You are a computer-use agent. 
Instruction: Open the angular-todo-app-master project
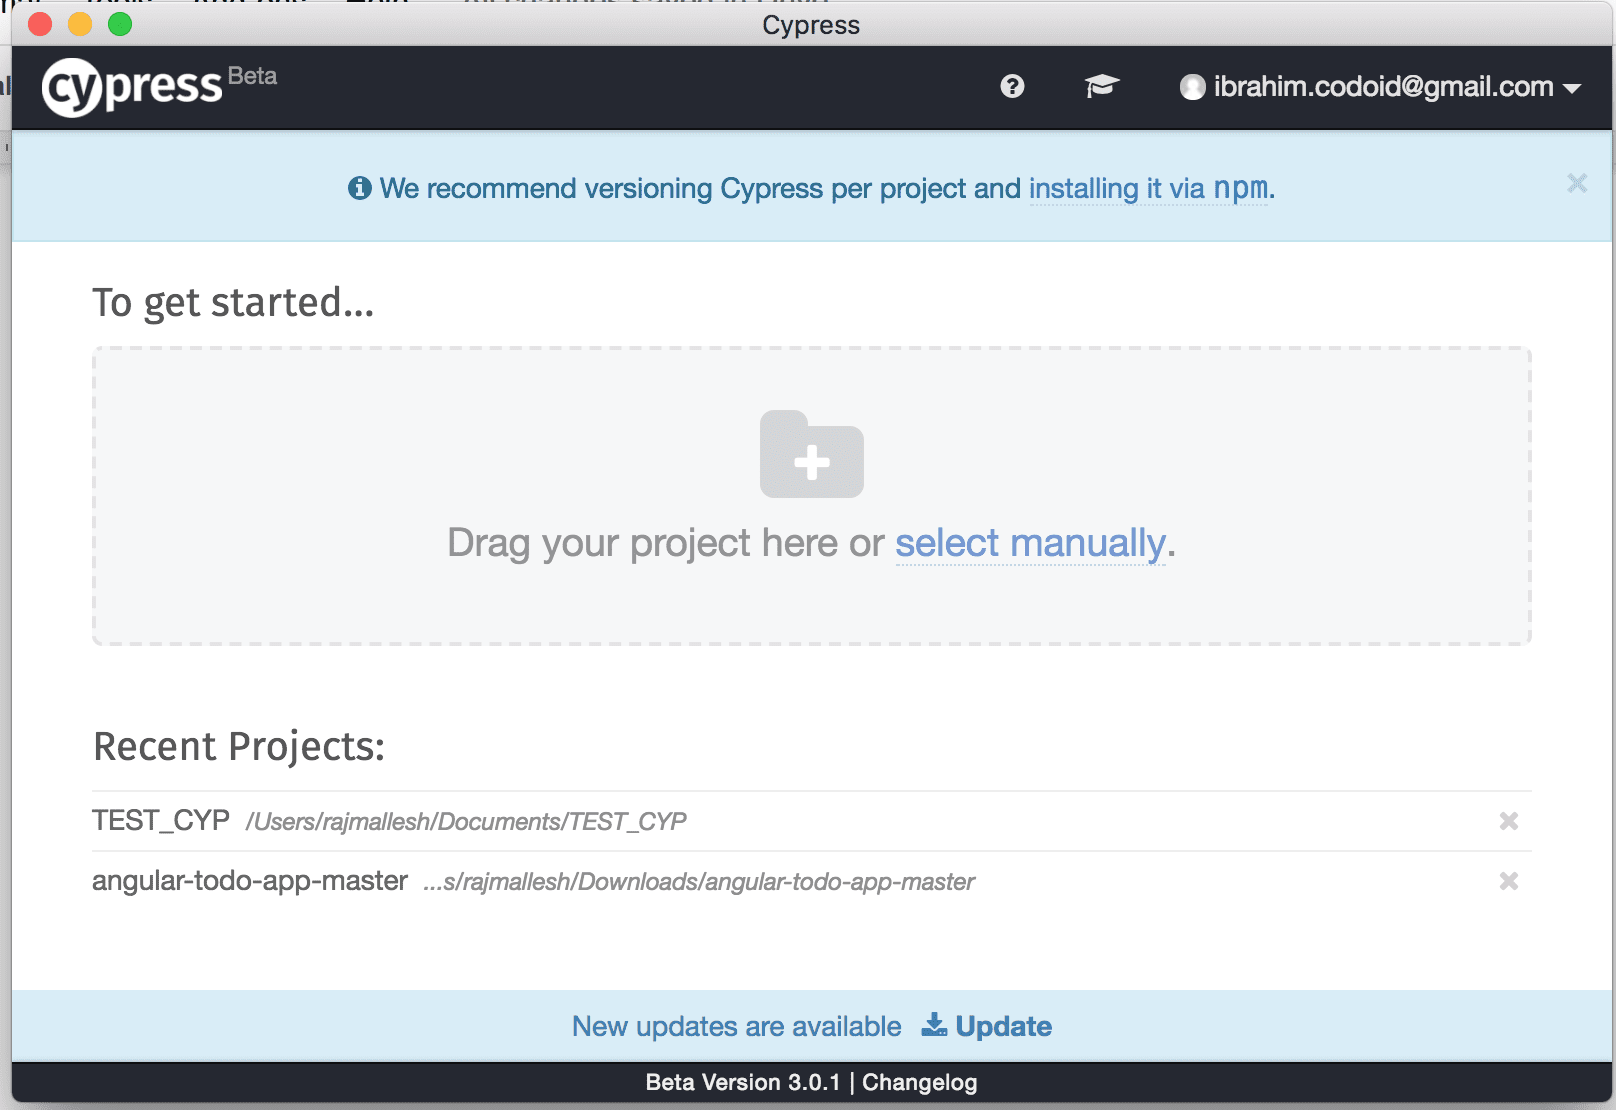coord(249,881)
